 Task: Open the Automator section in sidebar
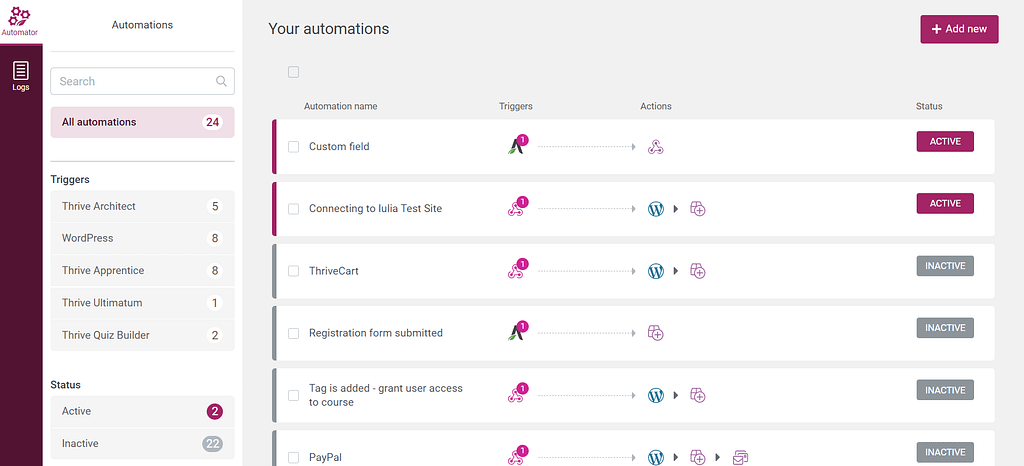(x=21, y=20)
